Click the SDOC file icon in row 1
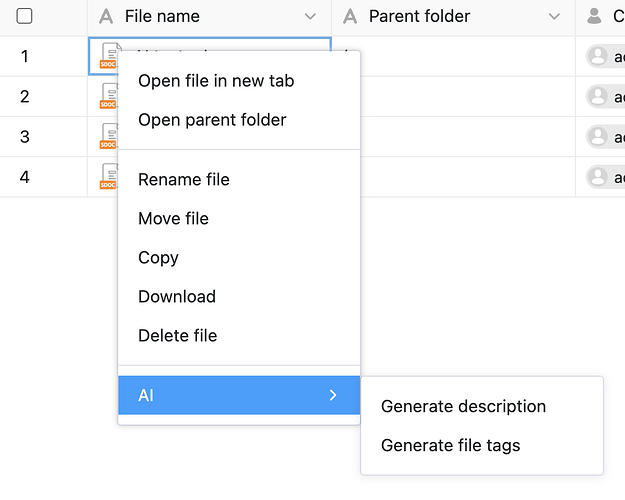The image size is (625, 500). click(x=107, y=57)
